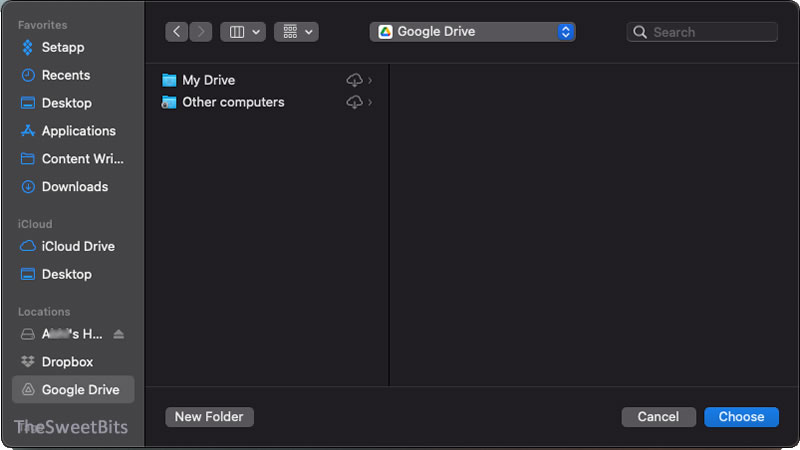The image size is (800, 450).
Task: Go to the Applications folder
Action: click(68, 131)
